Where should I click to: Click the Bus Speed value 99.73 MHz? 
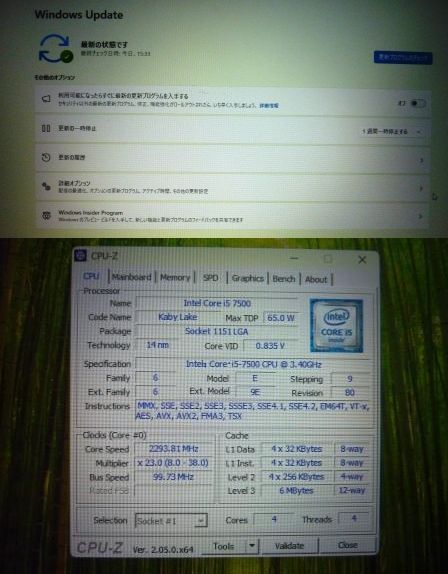point(173,477)
